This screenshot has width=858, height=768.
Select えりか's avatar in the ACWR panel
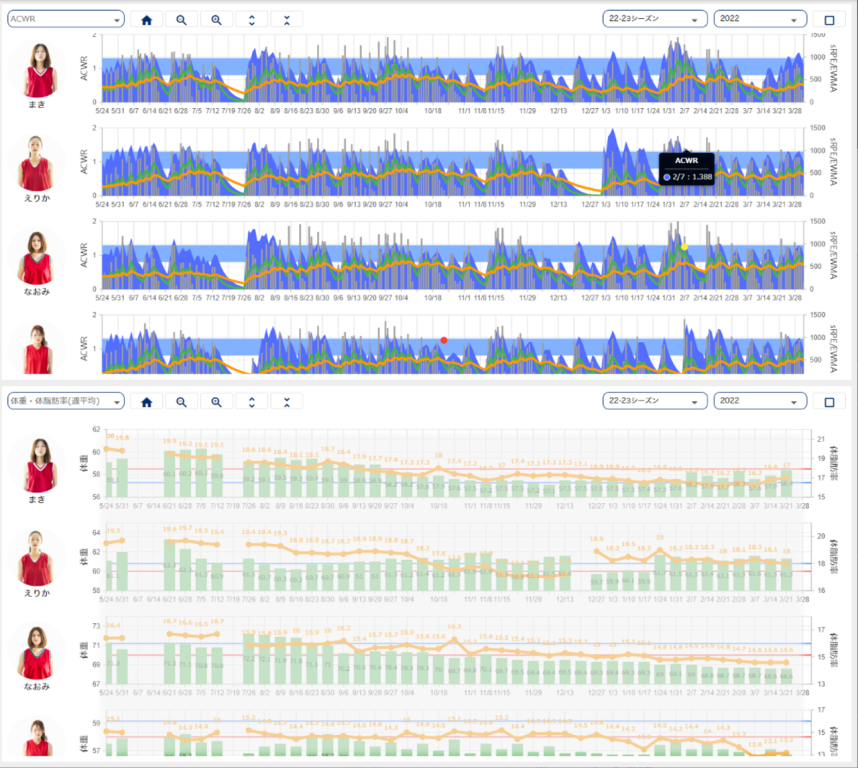[x=37, y=161]
